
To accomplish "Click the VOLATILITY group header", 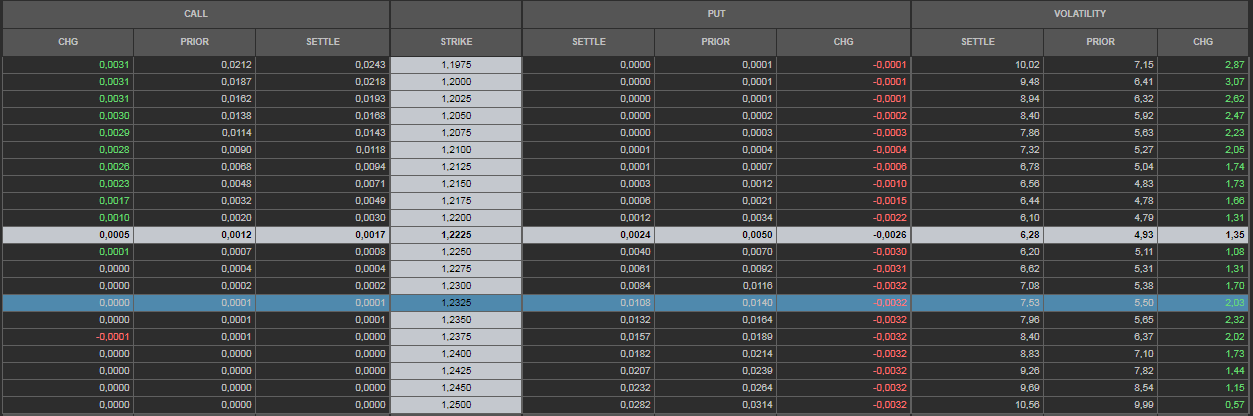I will 1082,14.
